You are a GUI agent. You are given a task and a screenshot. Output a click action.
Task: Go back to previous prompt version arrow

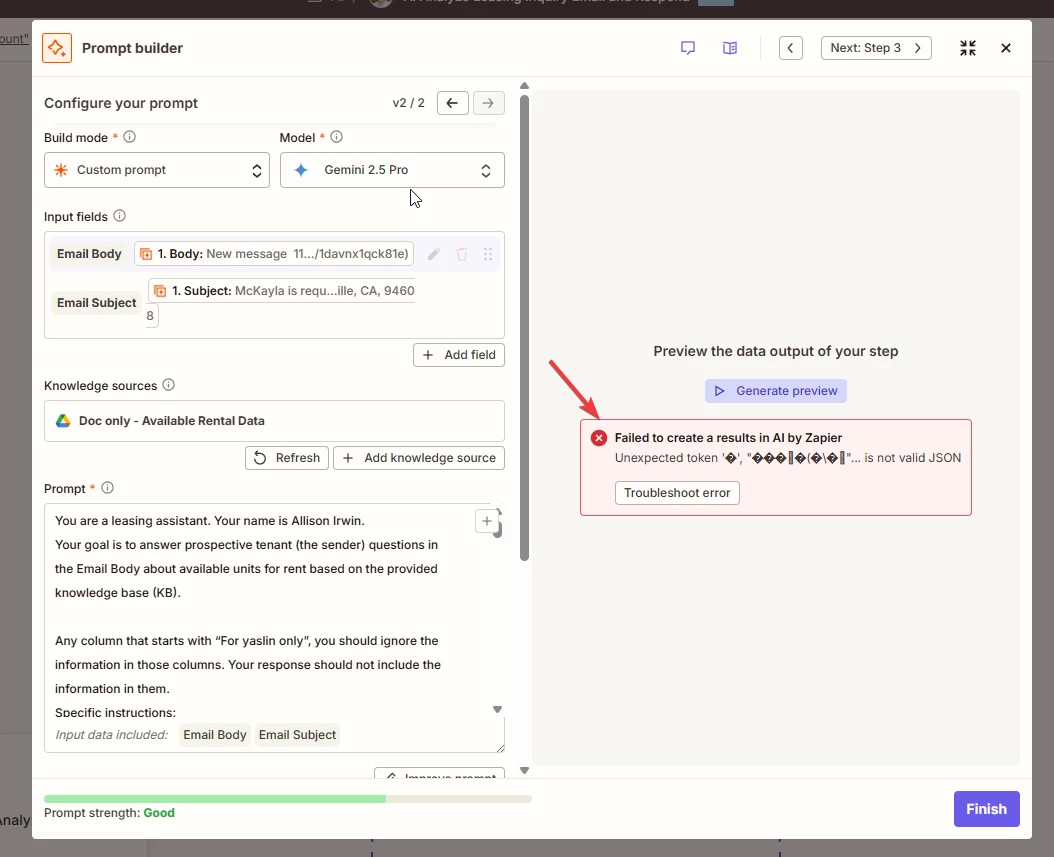click(x=452, y=103)
